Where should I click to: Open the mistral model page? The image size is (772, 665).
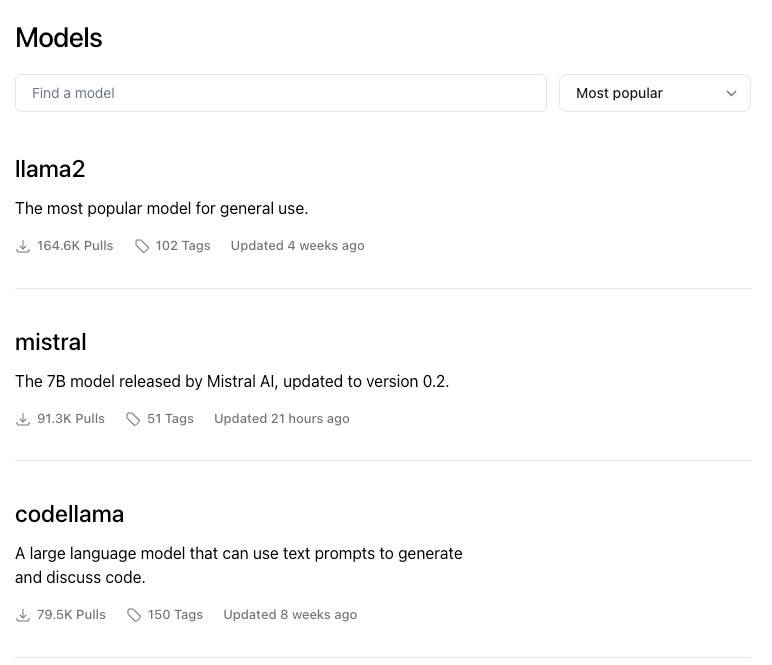(x=51, y=342)
